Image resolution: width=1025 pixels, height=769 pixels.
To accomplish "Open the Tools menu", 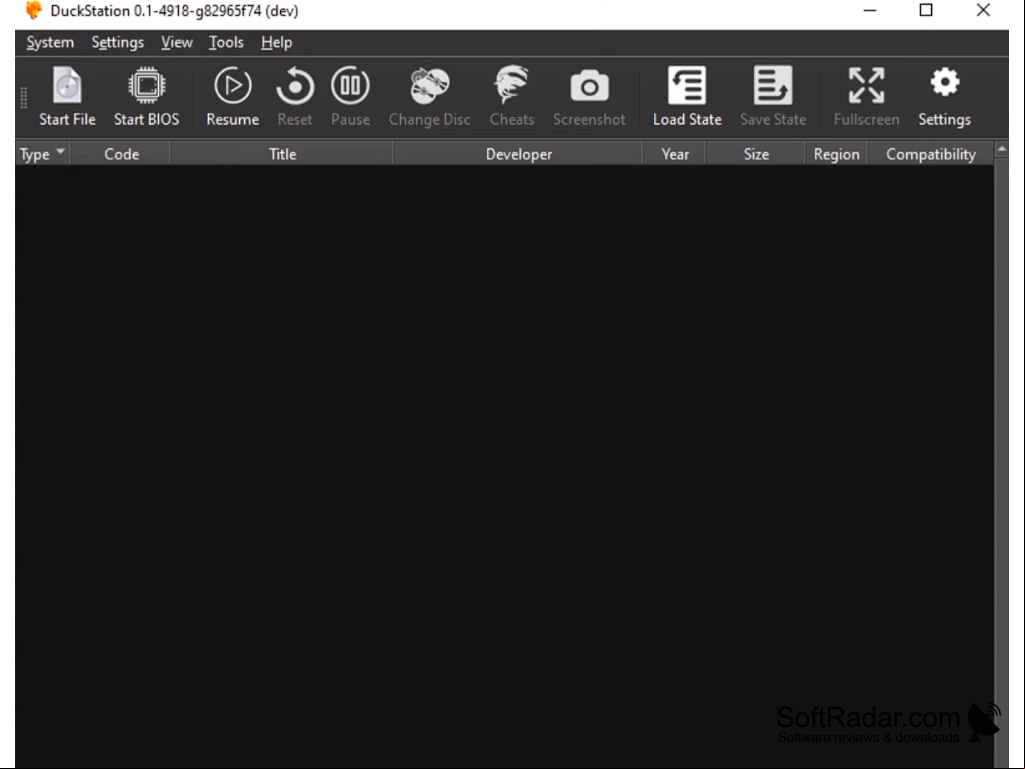I will click(226, 43).
